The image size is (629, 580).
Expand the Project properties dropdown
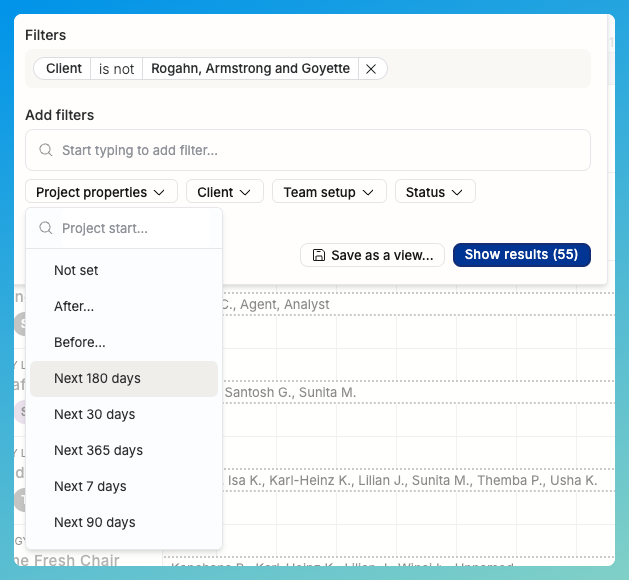pyautogui.click(x=101, y=192)
